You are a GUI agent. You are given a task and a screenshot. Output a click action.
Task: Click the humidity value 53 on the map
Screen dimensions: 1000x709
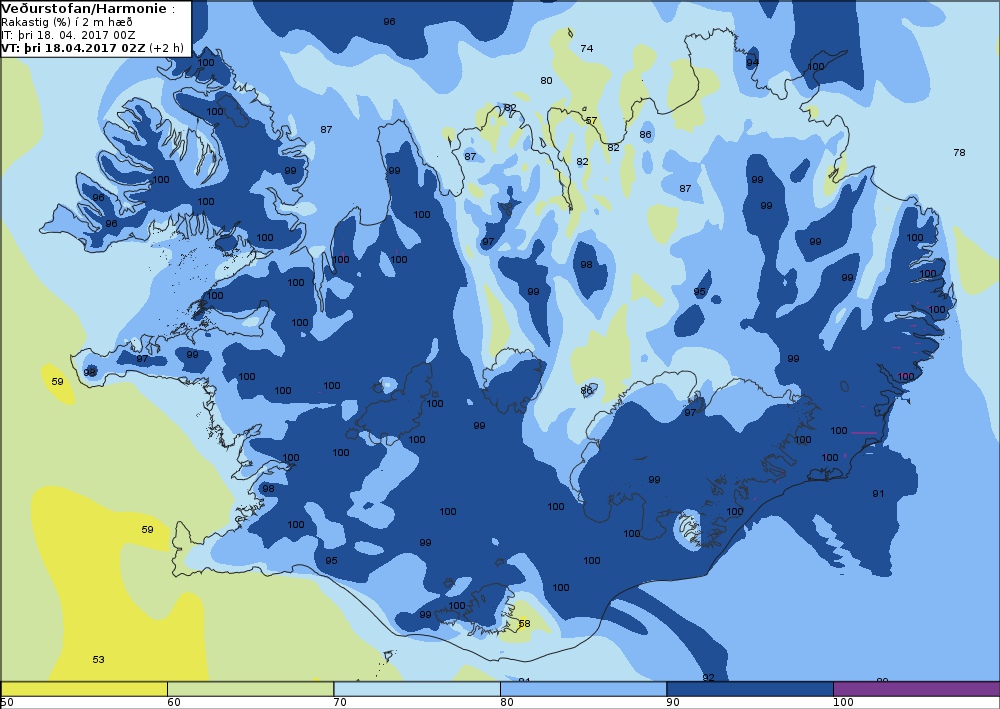pyautogui.click(x=98, y=659)
